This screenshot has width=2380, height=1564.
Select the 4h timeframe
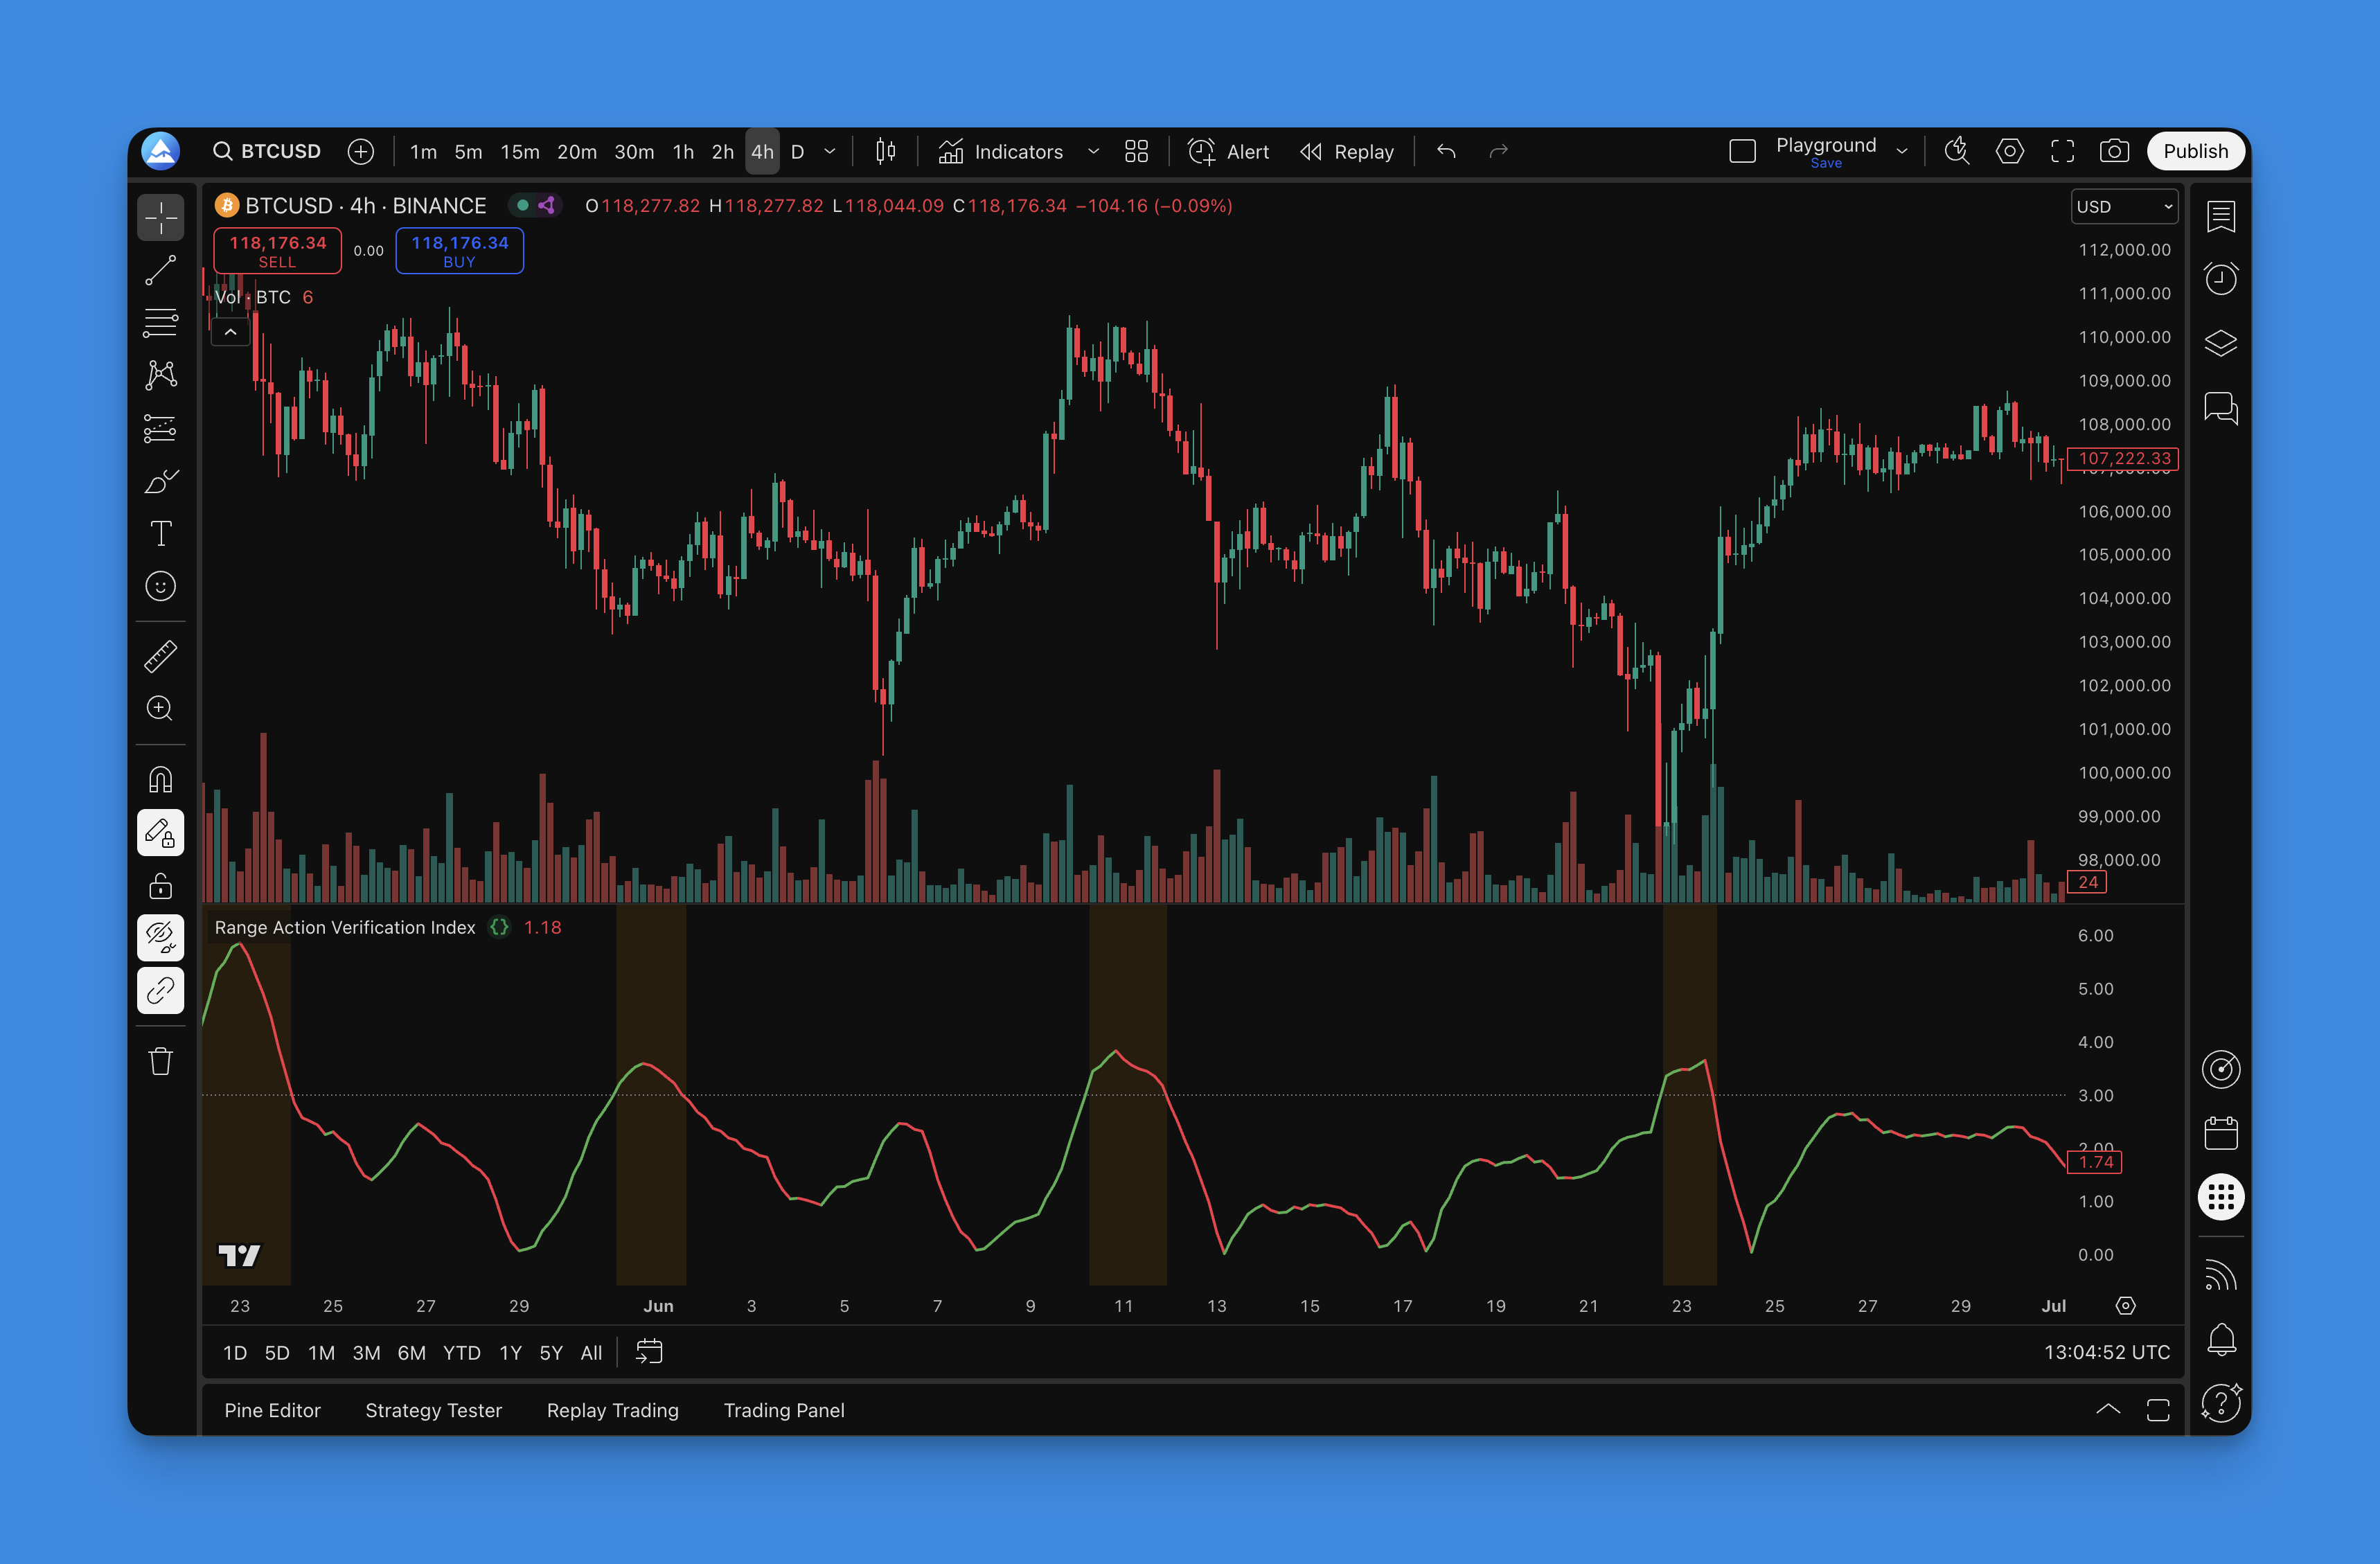[762, 151]
